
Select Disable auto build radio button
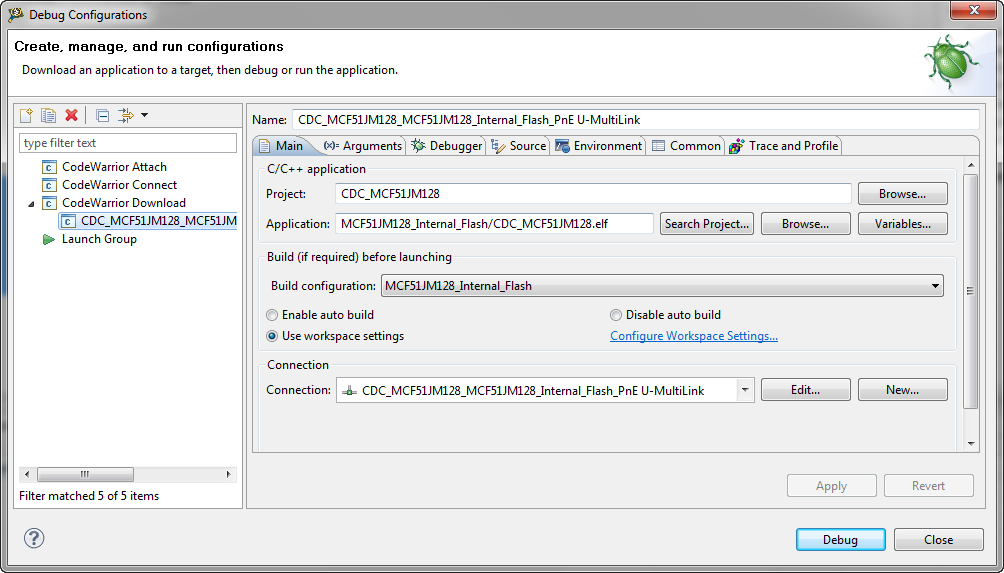616,315
